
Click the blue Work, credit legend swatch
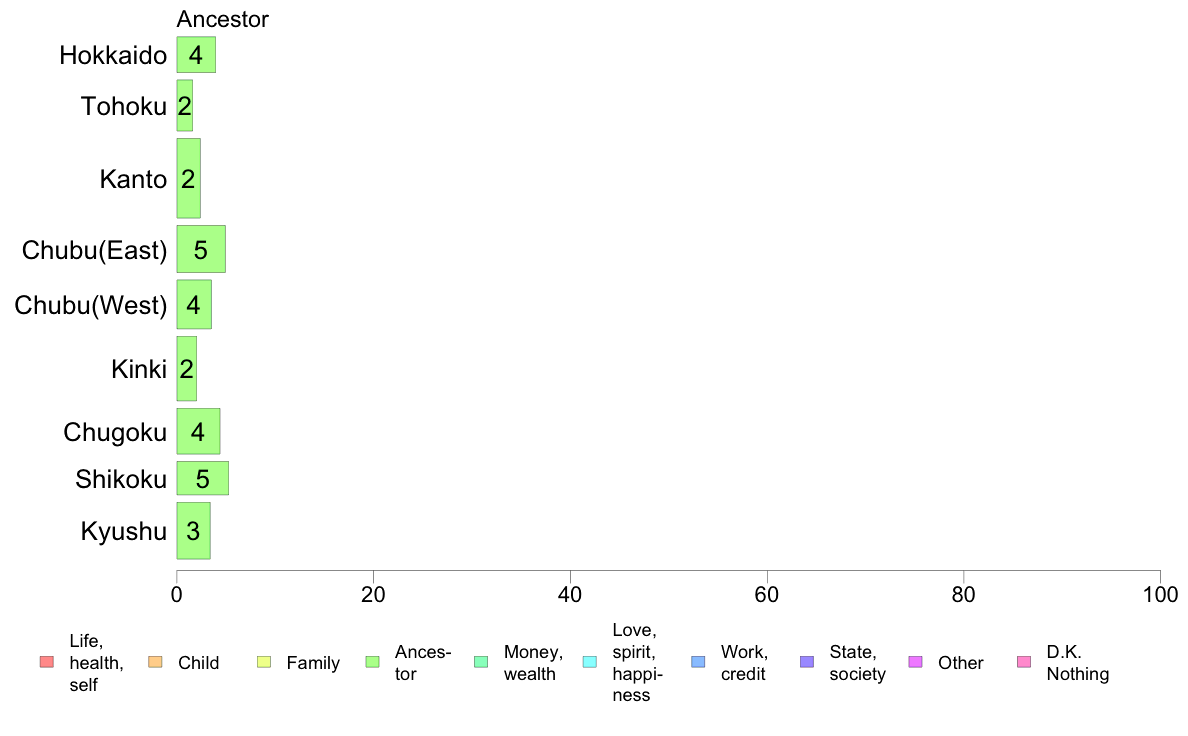tap(699, 662)
